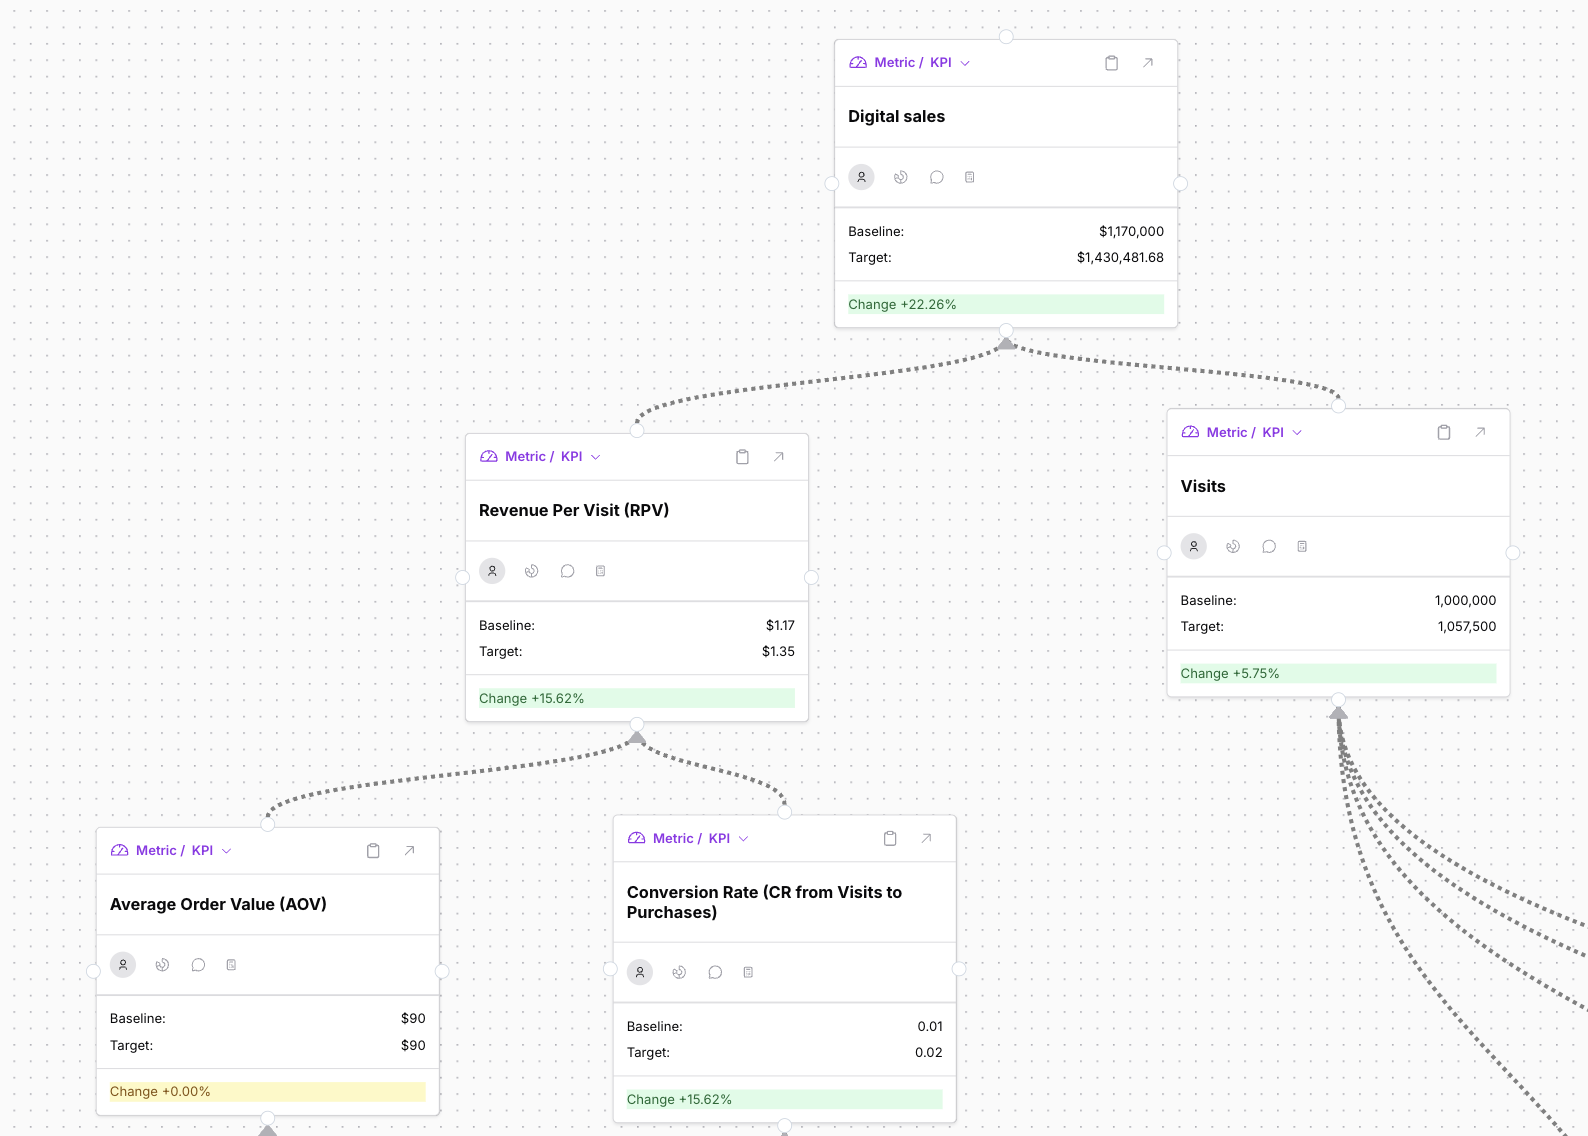Open comments on the Visits card
The image size is (1588, 1136).
[x=1269, y=547]
